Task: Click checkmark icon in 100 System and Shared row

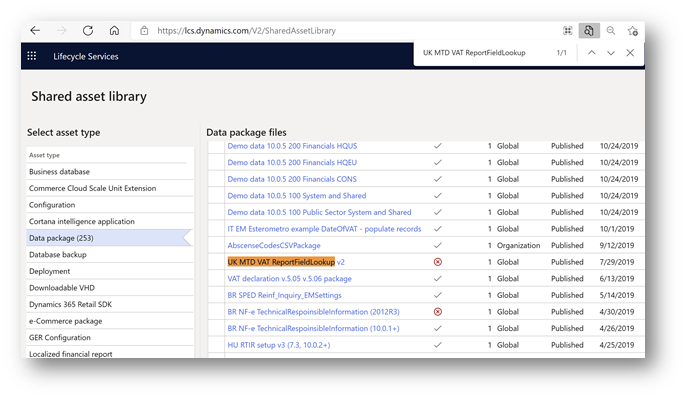Action: (438, 196)
